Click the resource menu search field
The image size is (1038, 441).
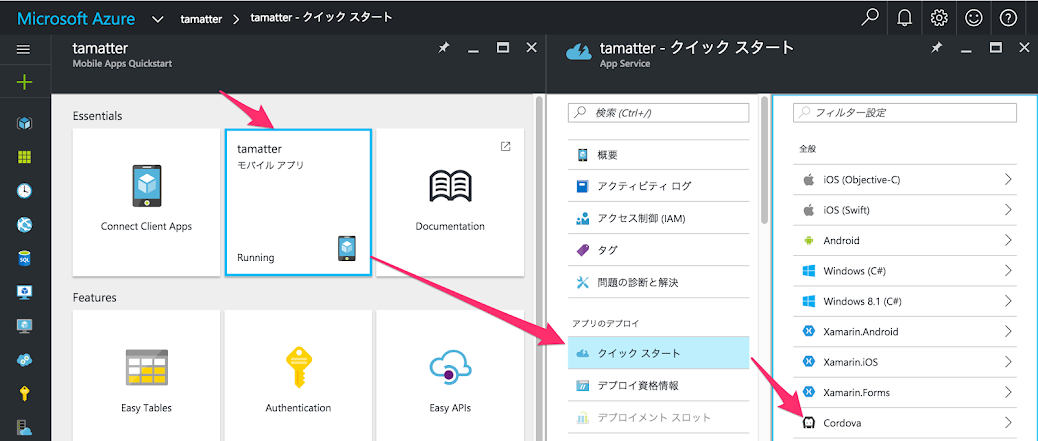pyautogui.click(x=658, y=113)
